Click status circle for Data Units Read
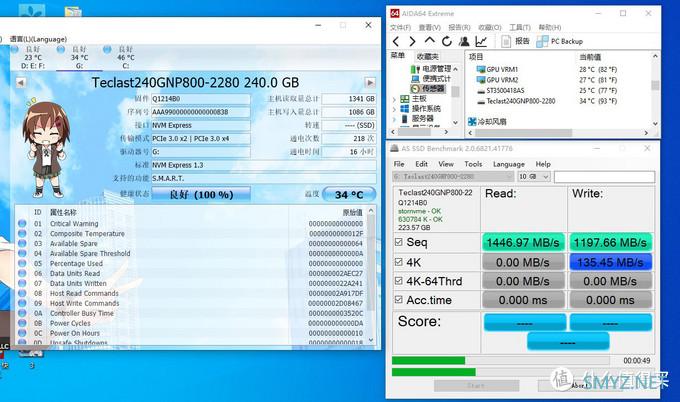The height and width of the screenshot is (402, 680). tap(22, 273)
